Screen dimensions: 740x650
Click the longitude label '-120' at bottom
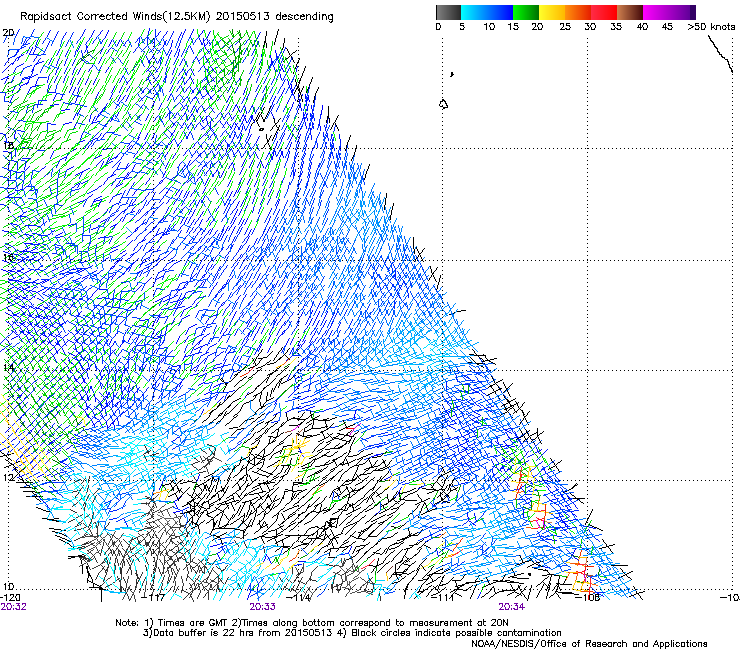point(10,597)
